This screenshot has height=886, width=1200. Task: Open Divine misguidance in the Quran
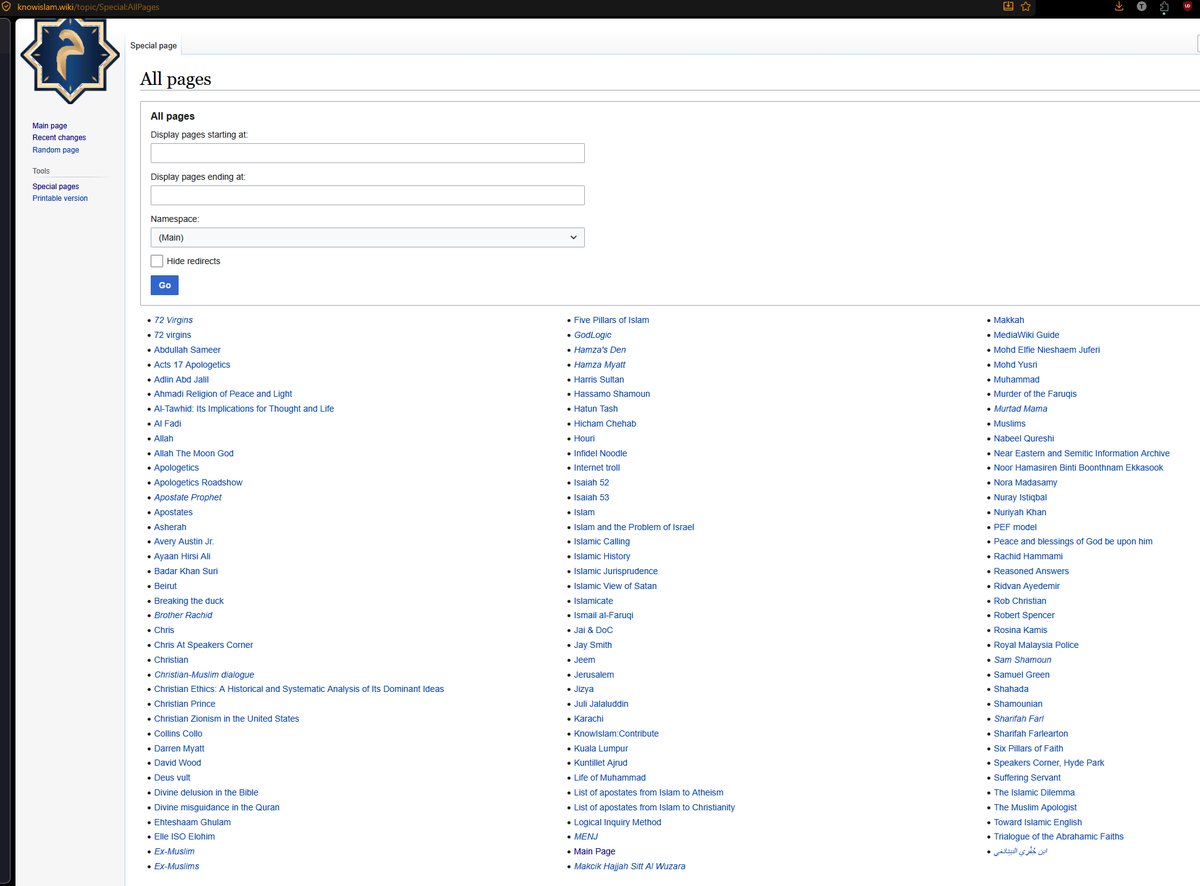pos(217,807)
